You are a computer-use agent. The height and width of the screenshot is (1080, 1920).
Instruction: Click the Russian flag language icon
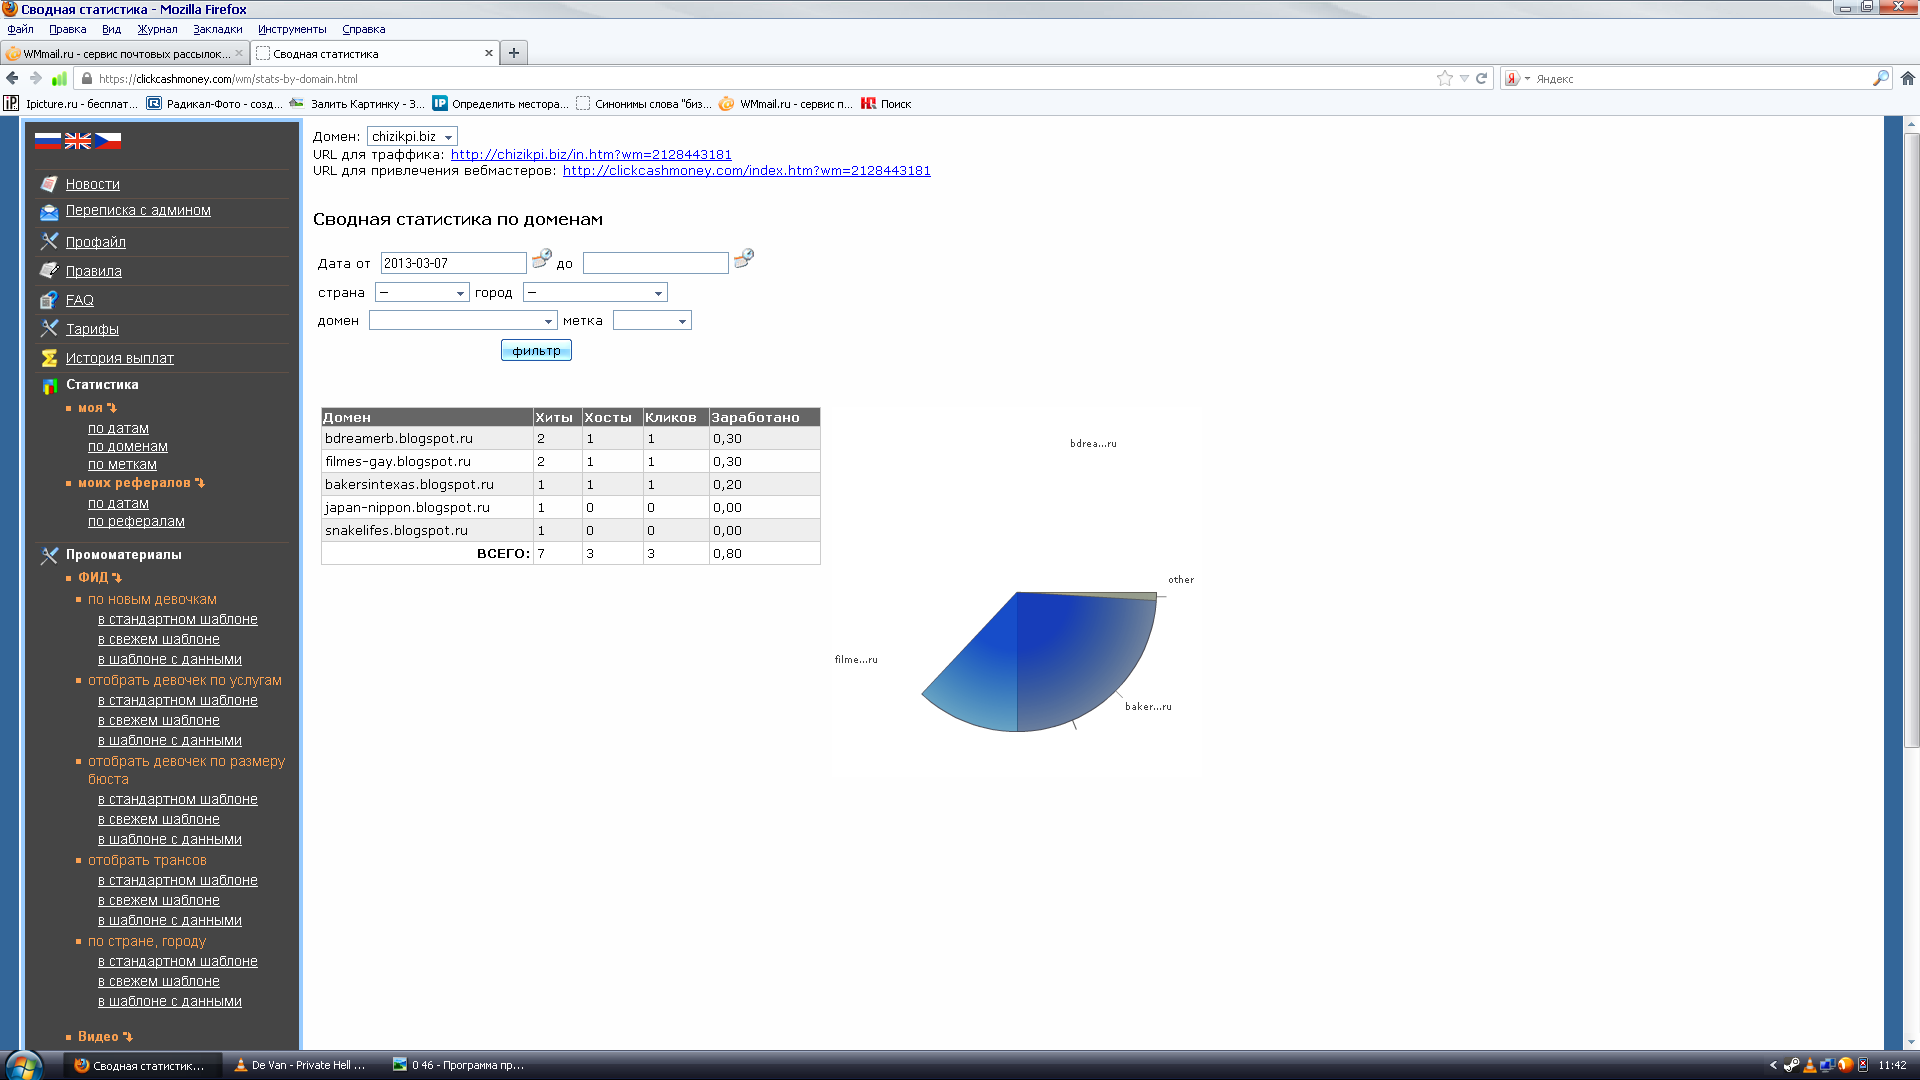47,141
